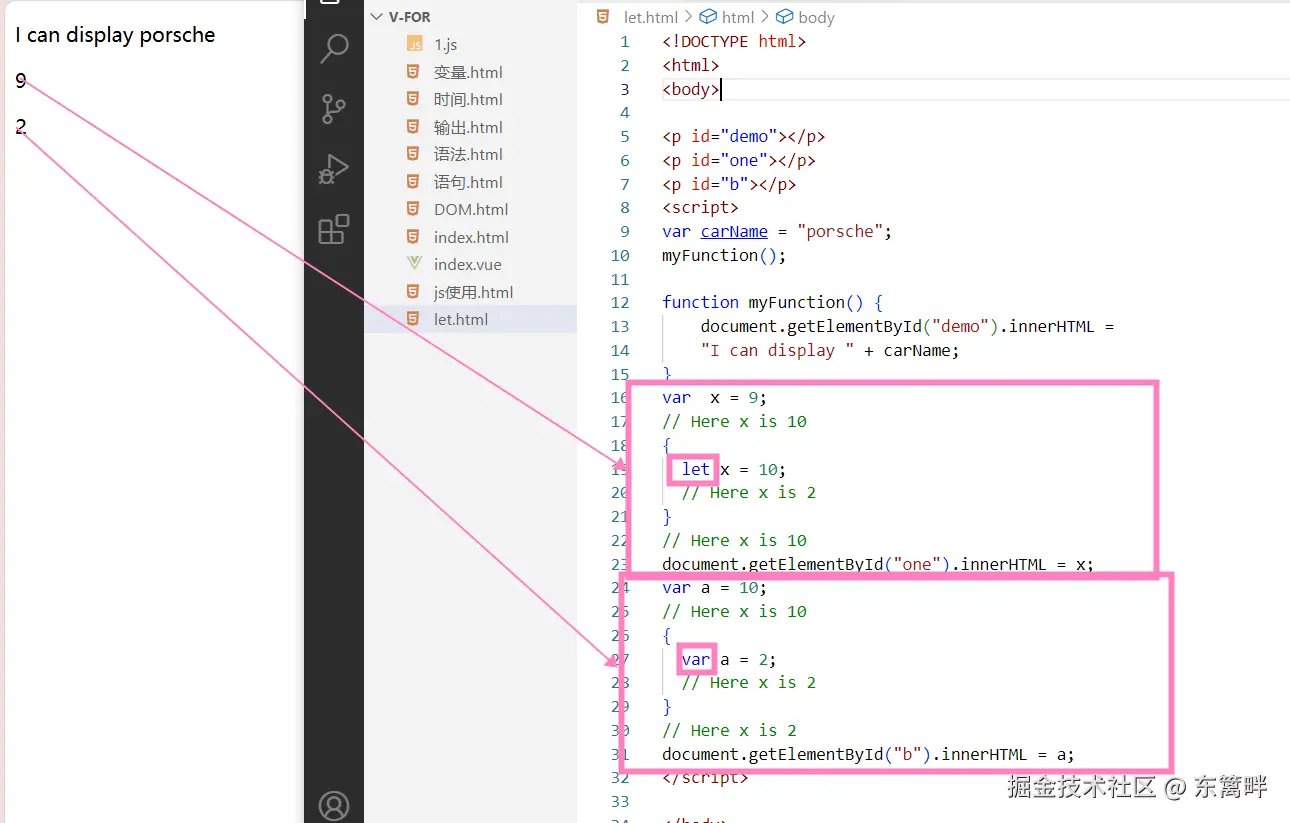Click the 1.js JavaScript file icon
1290x823 pixels.
(414, 45)
